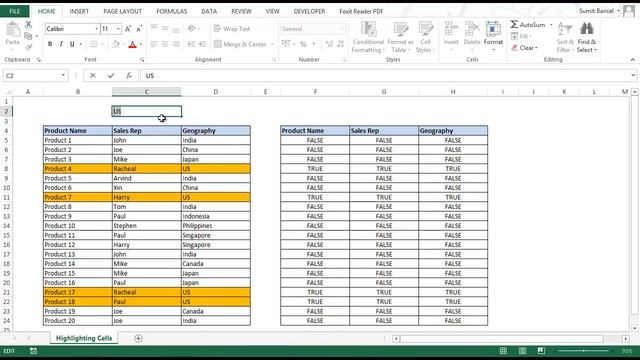Click the Decrease Indent icon
This screenshot has height=360, width=640.
tap(191, 44)
